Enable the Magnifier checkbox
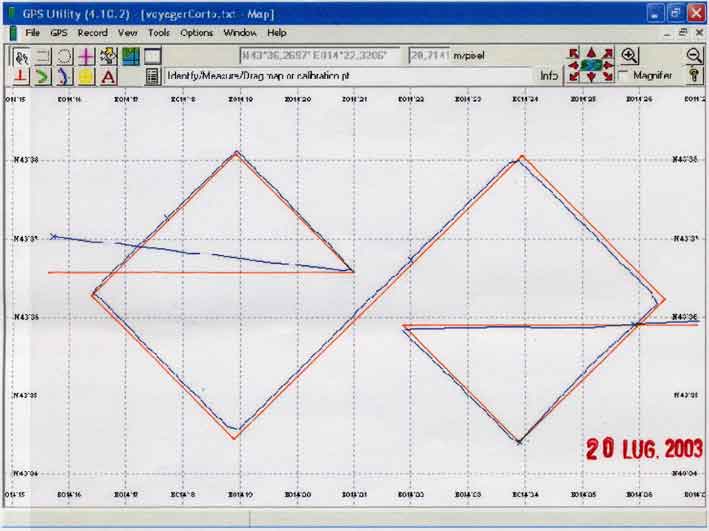The width and height of the screenshot is (709, 531). point(624,76)
